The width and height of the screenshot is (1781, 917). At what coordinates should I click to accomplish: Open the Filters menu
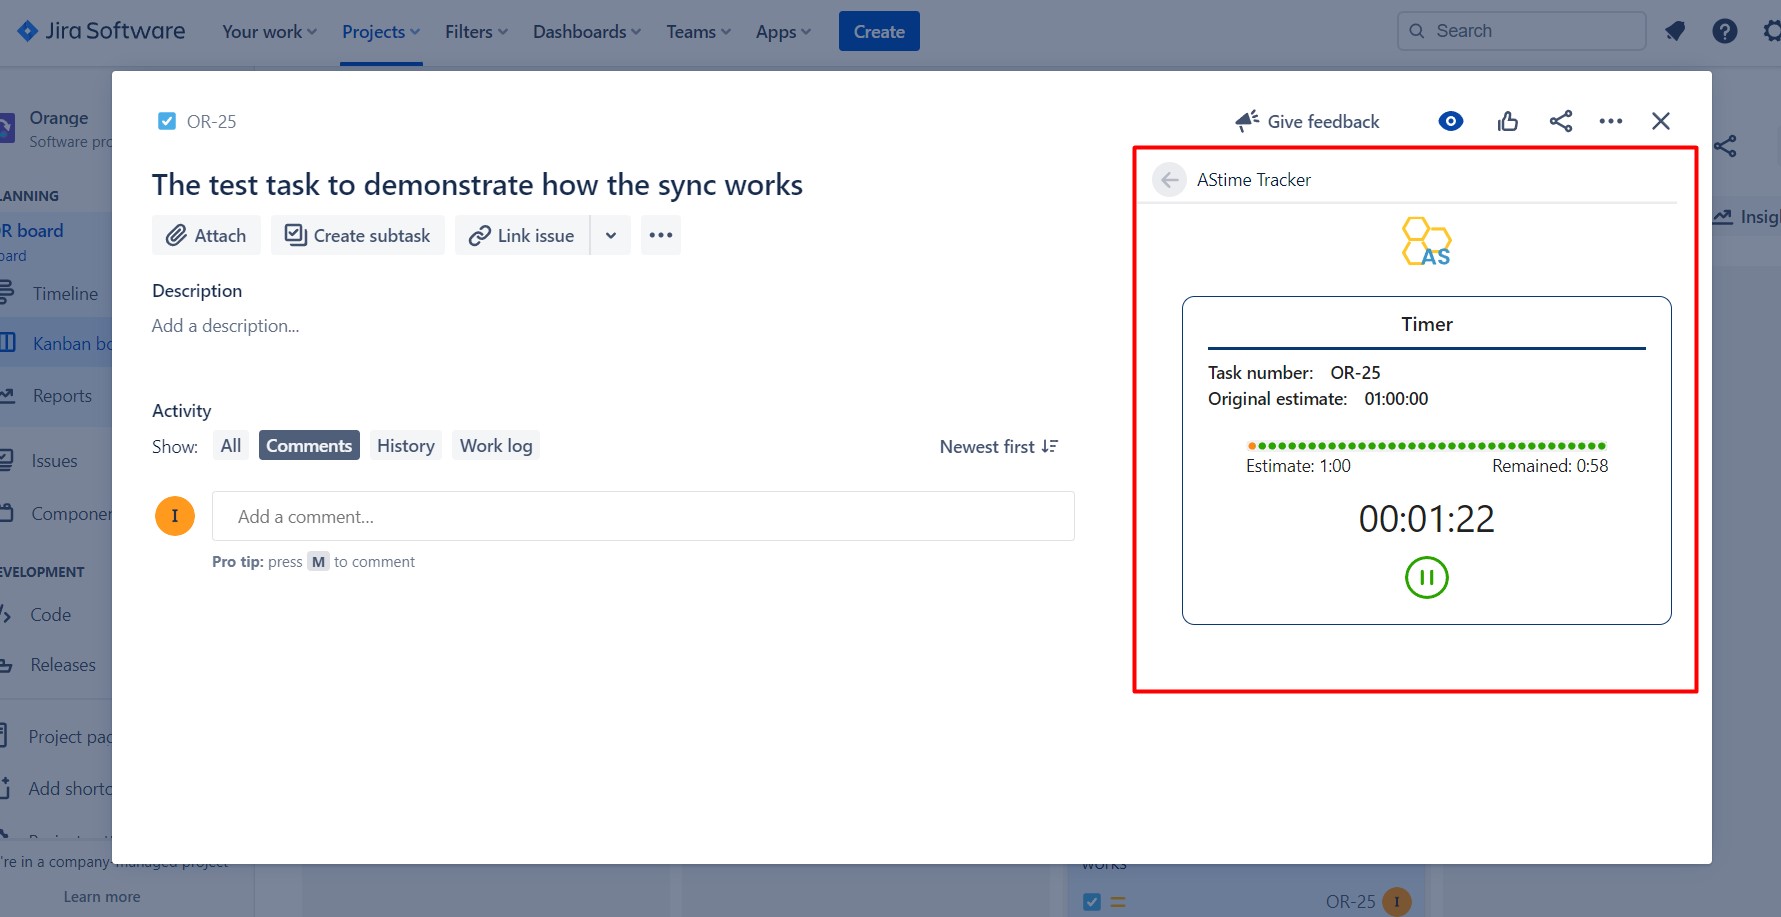tap(476, 32)
